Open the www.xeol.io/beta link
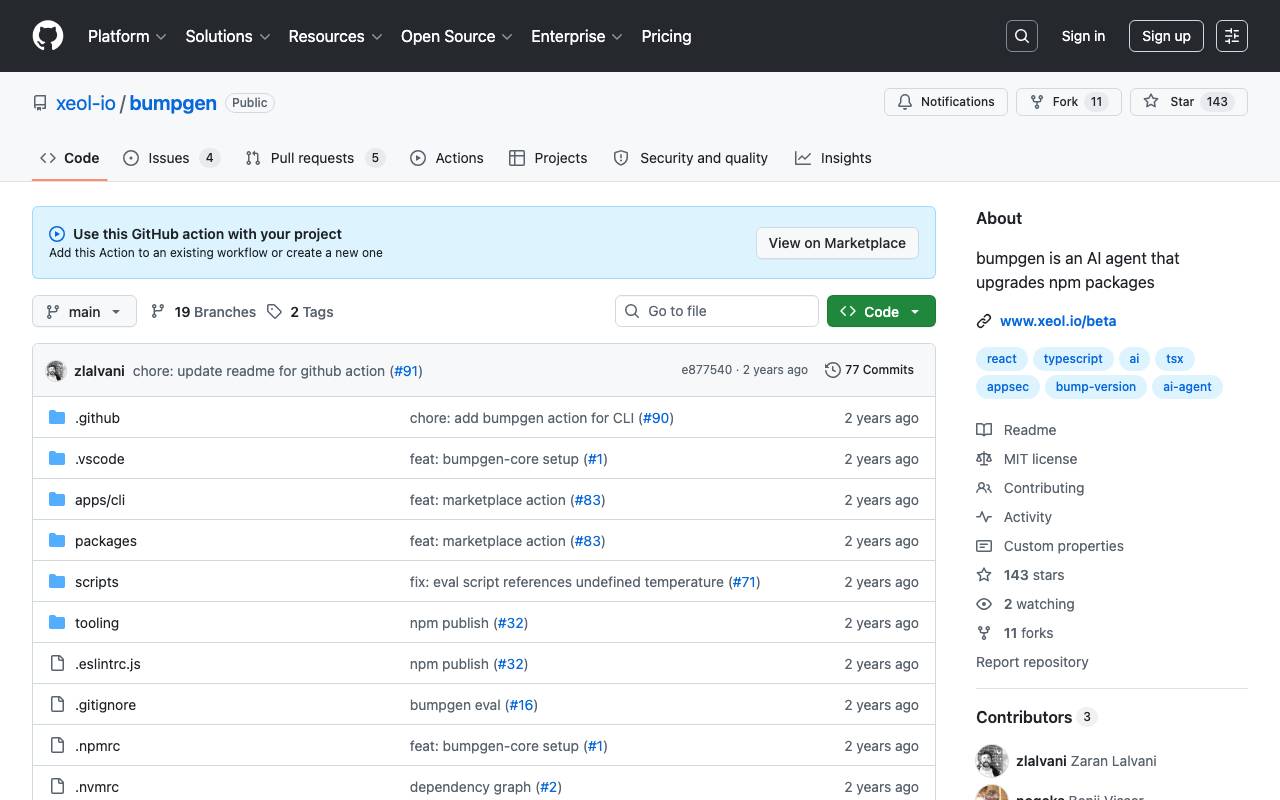Image resolution: width=1280 pixels, height=800 pixels. 1058,321
